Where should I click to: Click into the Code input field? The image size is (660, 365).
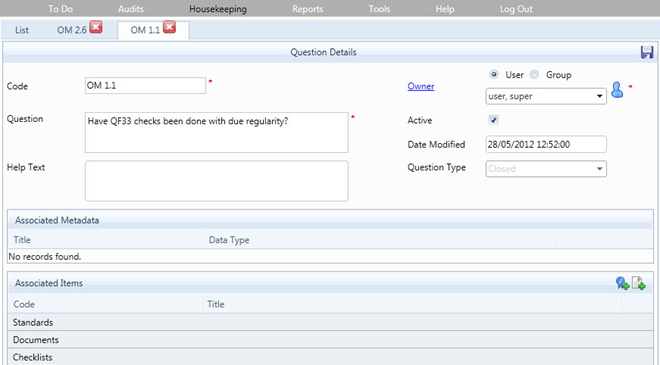click(x=145, y=85)
